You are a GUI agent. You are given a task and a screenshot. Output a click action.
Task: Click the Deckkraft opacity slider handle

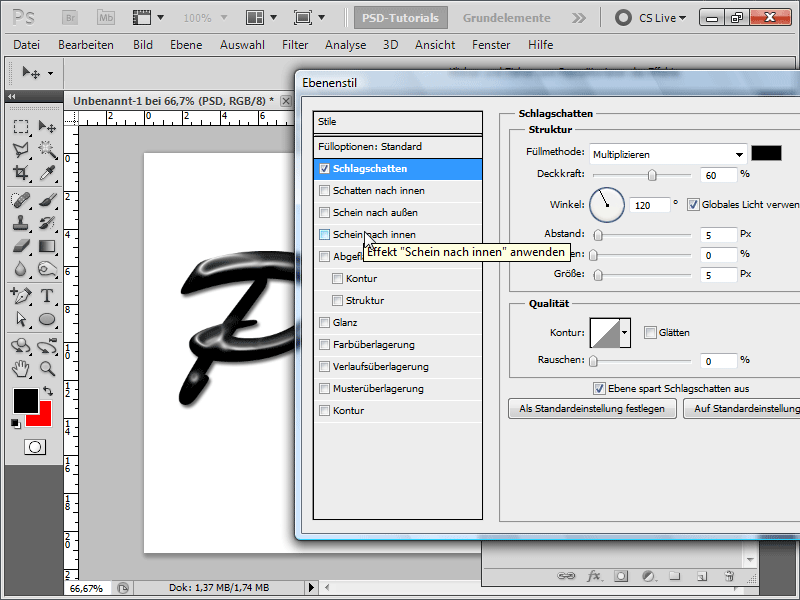652,175
